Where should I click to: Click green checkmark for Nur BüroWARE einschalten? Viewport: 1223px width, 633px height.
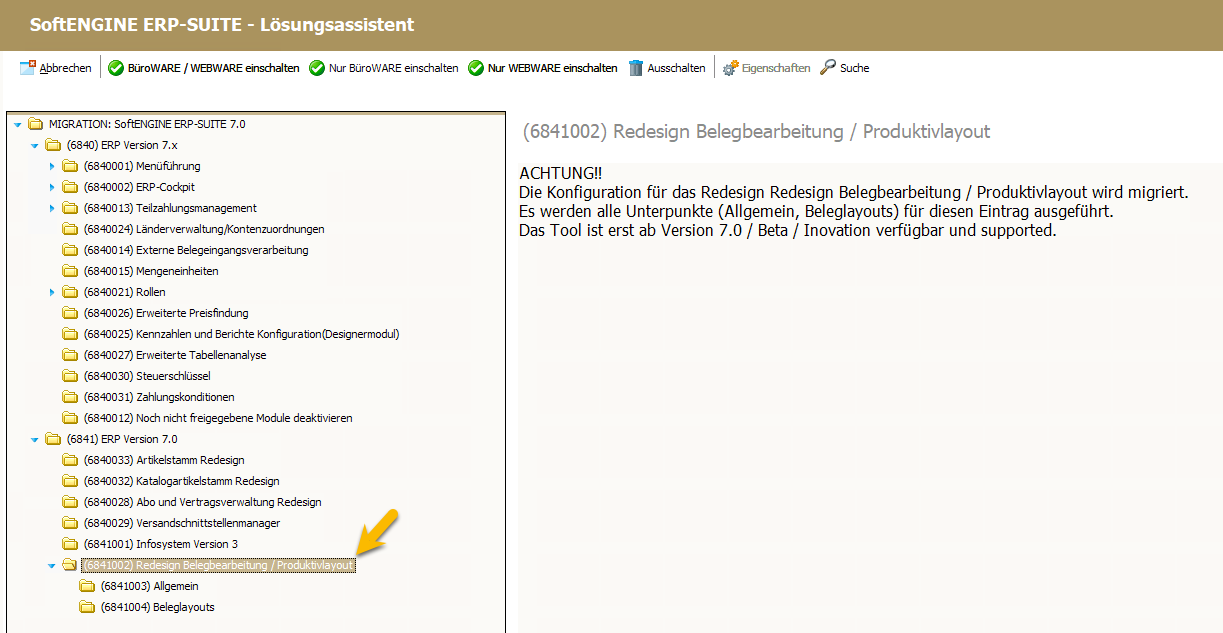[317, 68]
